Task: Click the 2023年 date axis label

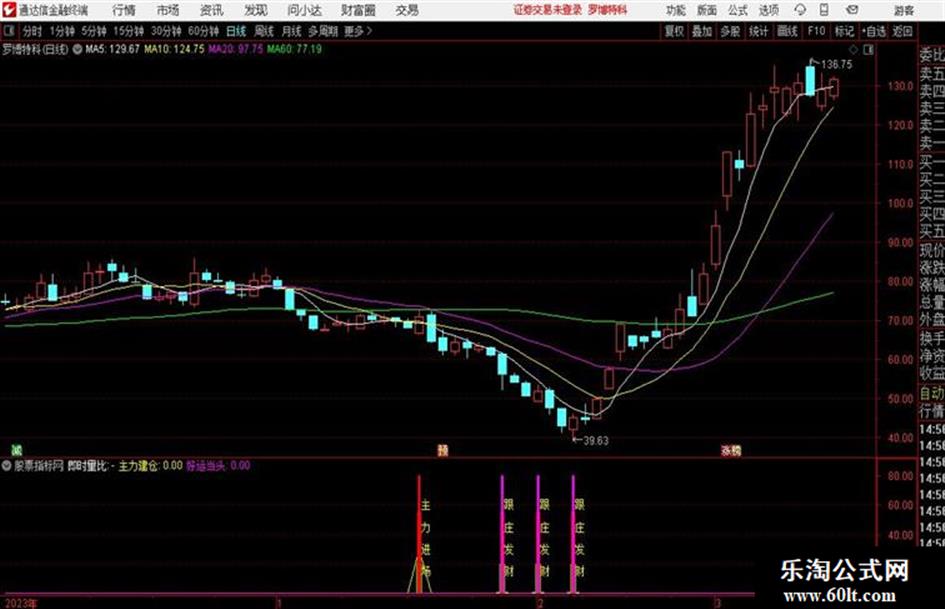Action: click(x=20, y=604)
